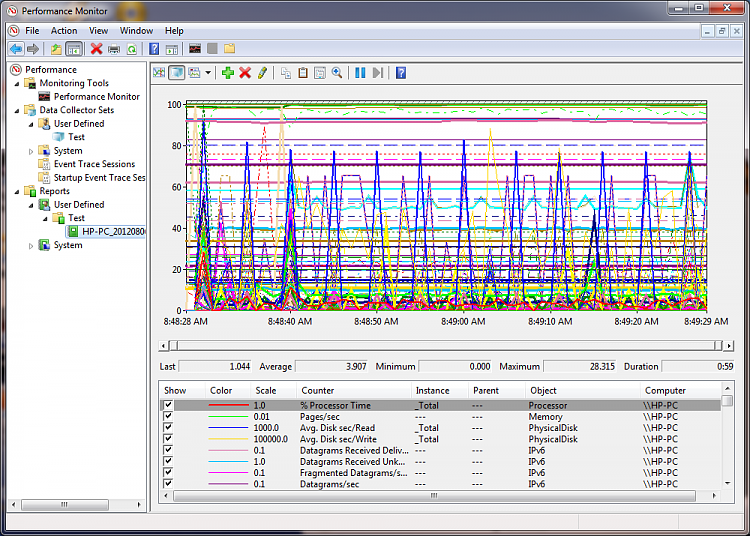Click the black system monitor view icon
The height and width of the screenshot is (536, 750).
(x=195, y=48)
